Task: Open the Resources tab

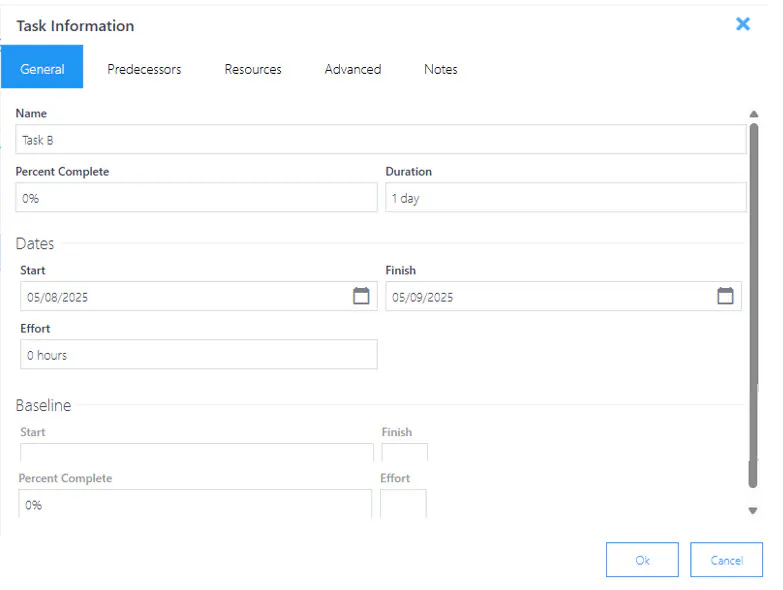Action: point(253,69)
